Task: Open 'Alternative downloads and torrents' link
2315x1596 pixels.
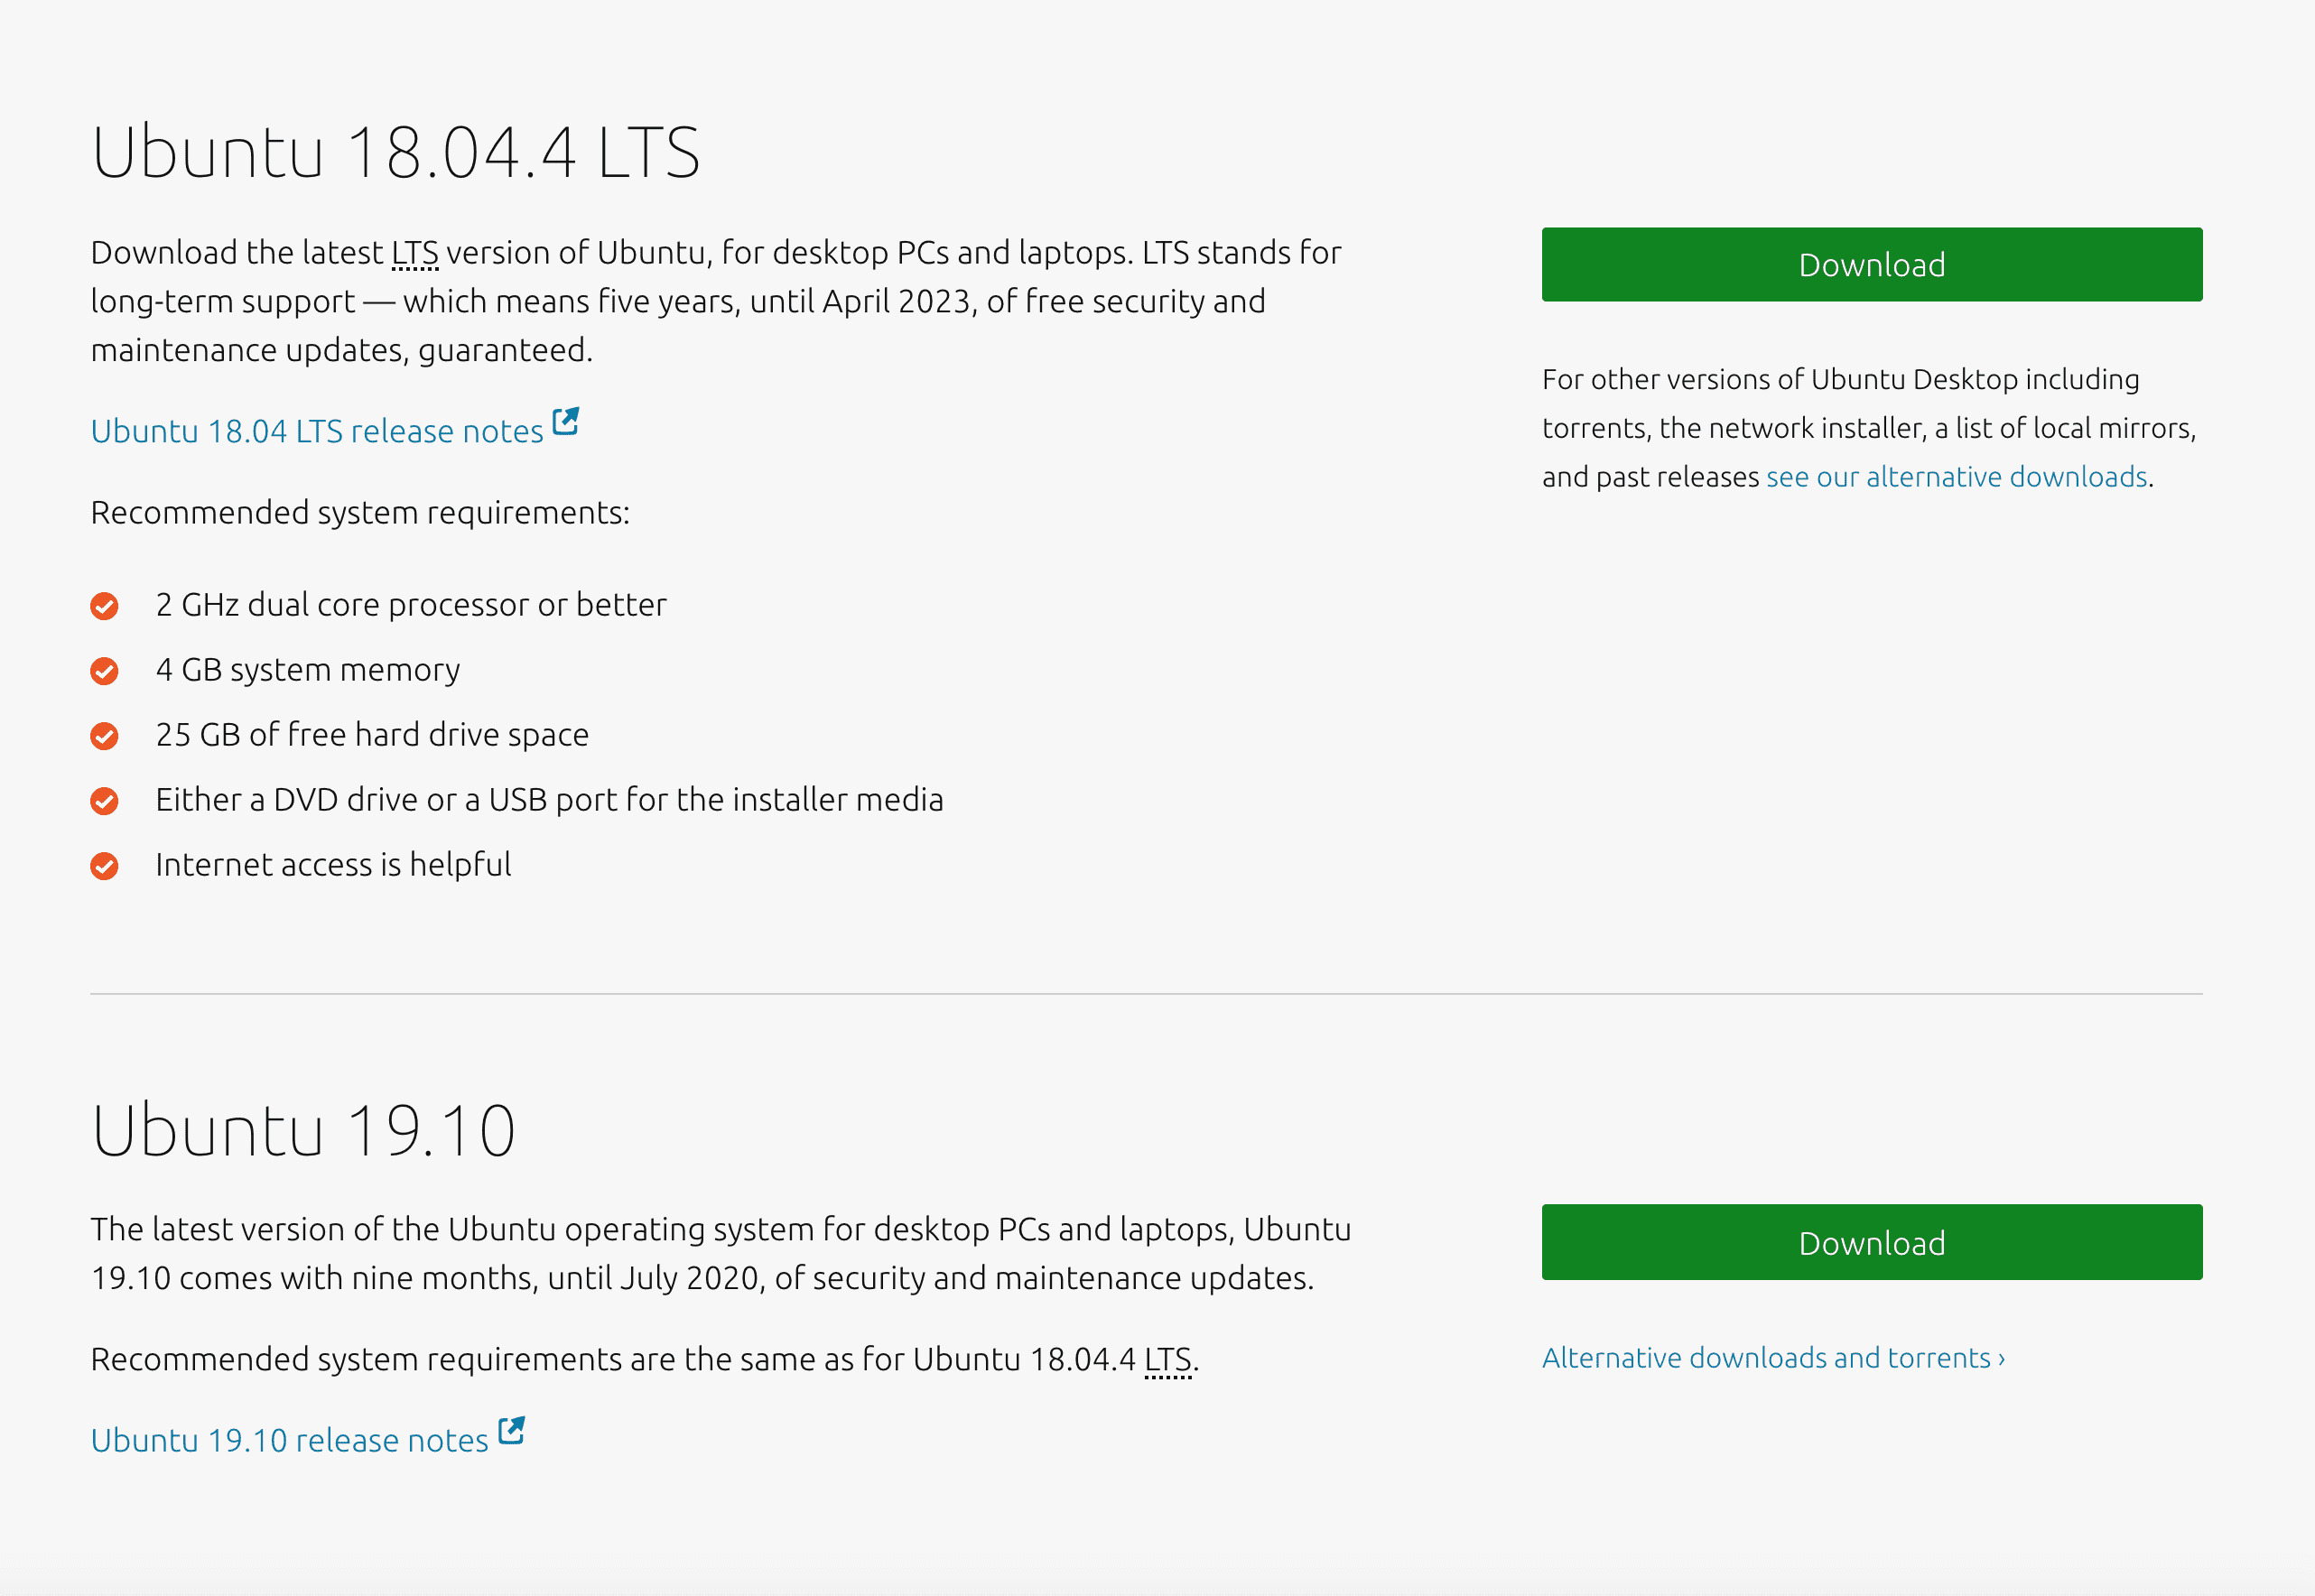Action: (x=1773, y=1358)
